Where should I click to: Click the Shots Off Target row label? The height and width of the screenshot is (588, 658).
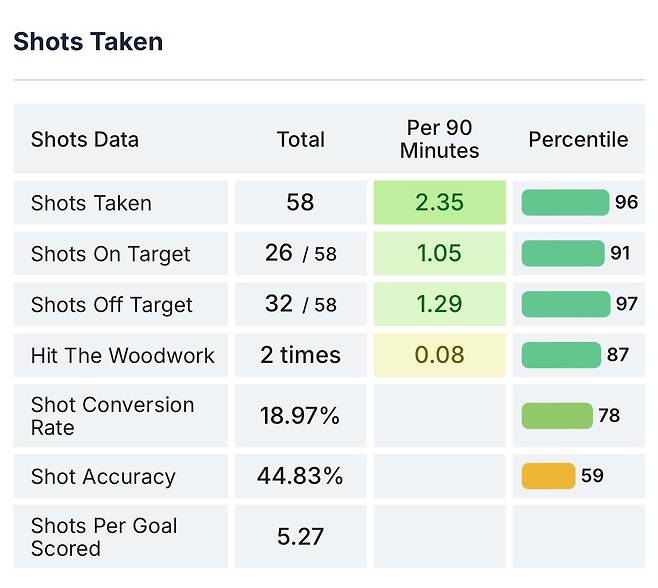pos(112,305)
